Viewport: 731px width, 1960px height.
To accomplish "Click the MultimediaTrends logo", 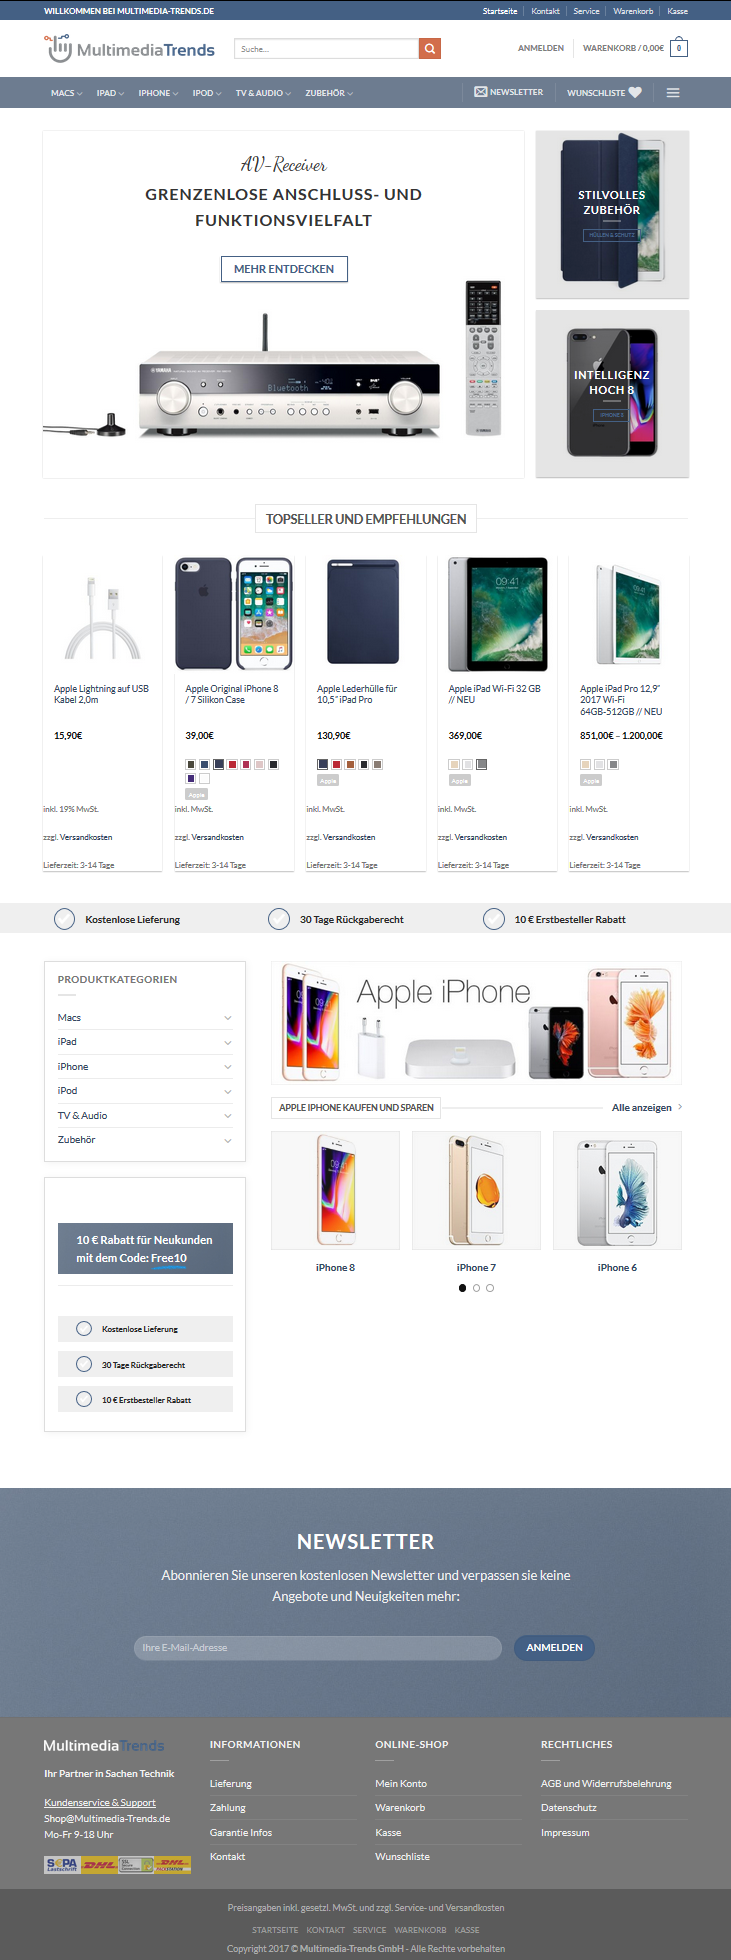I will 130,48.
